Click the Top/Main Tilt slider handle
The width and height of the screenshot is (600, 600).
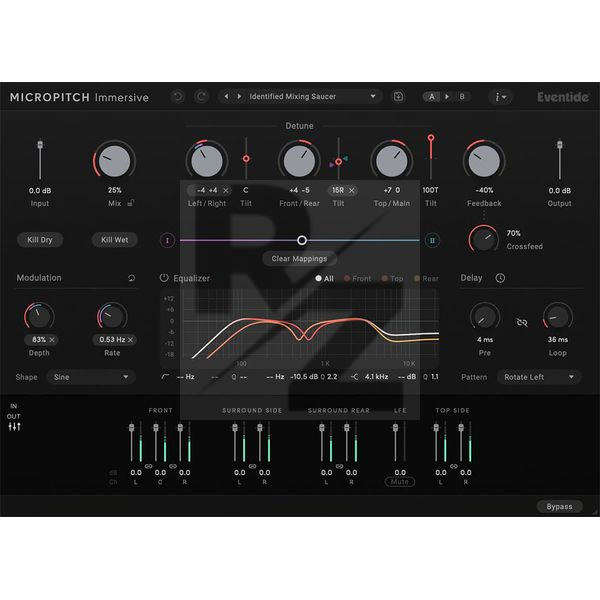coord(431,138)
